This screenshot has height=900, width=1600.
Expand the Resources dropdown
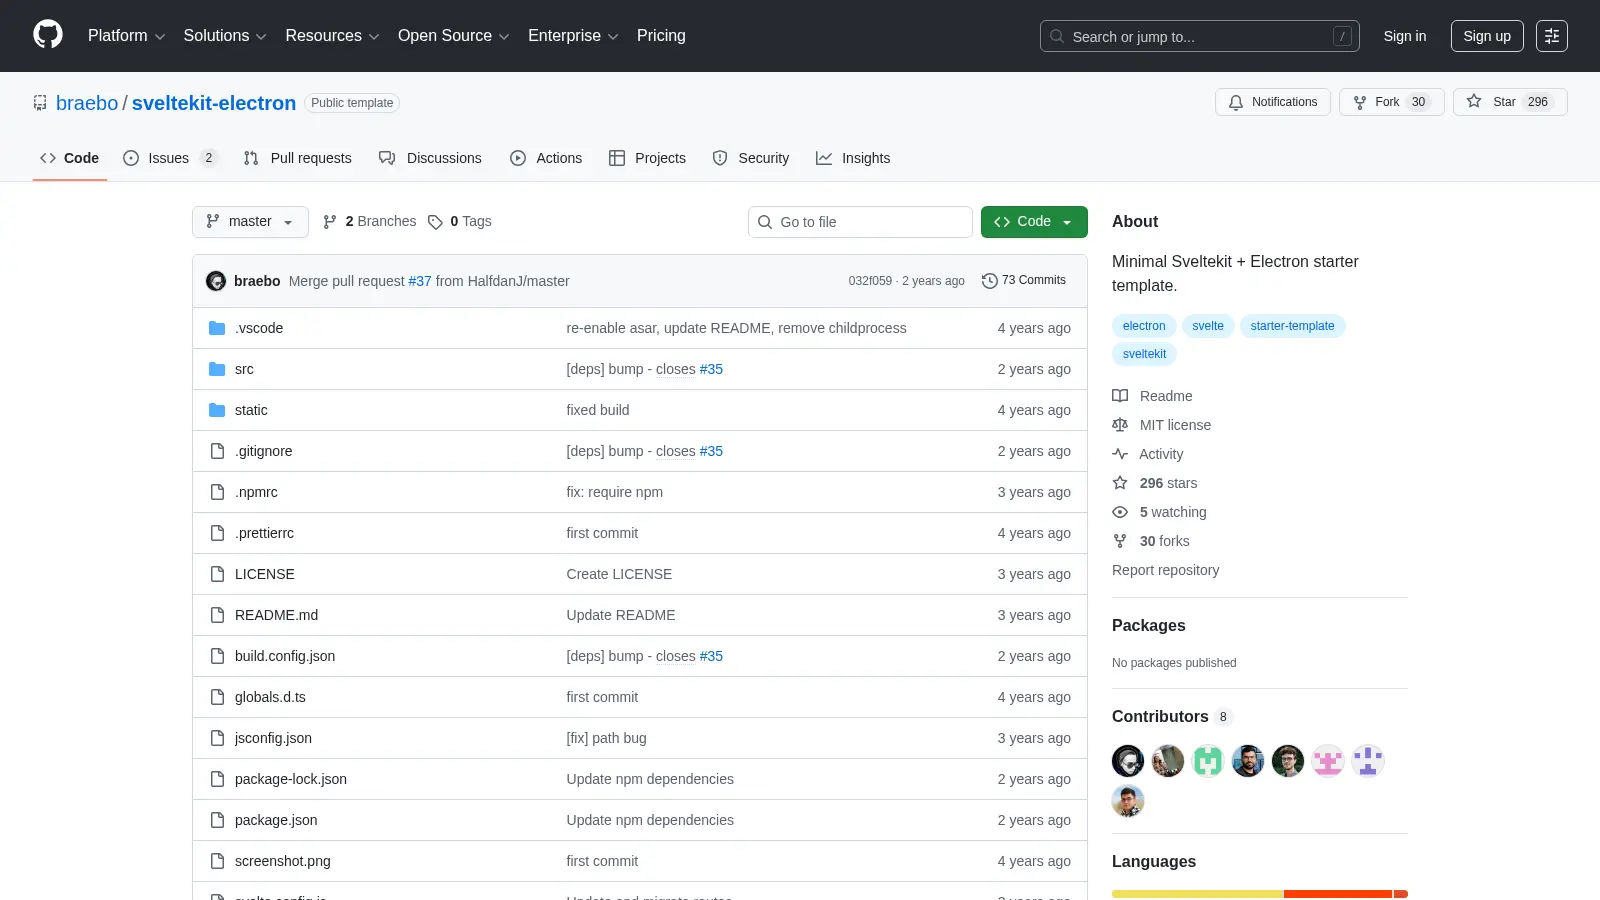coord(332,36)
